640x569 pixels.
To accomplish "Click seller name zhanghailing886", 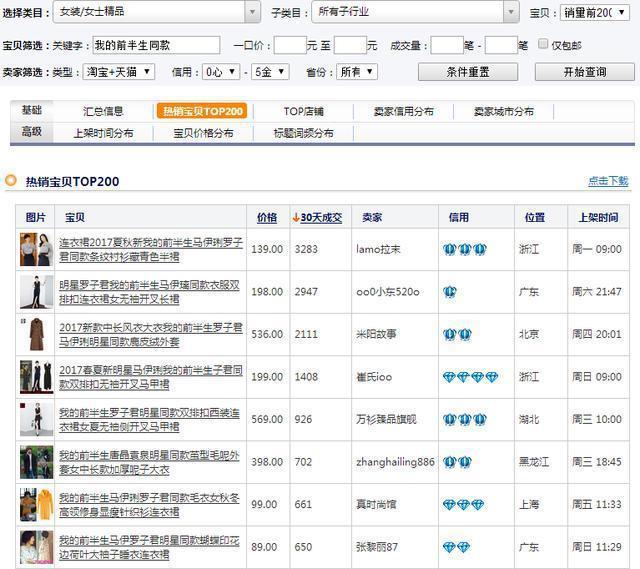I will pyautogui.click(x=395, y=462).
